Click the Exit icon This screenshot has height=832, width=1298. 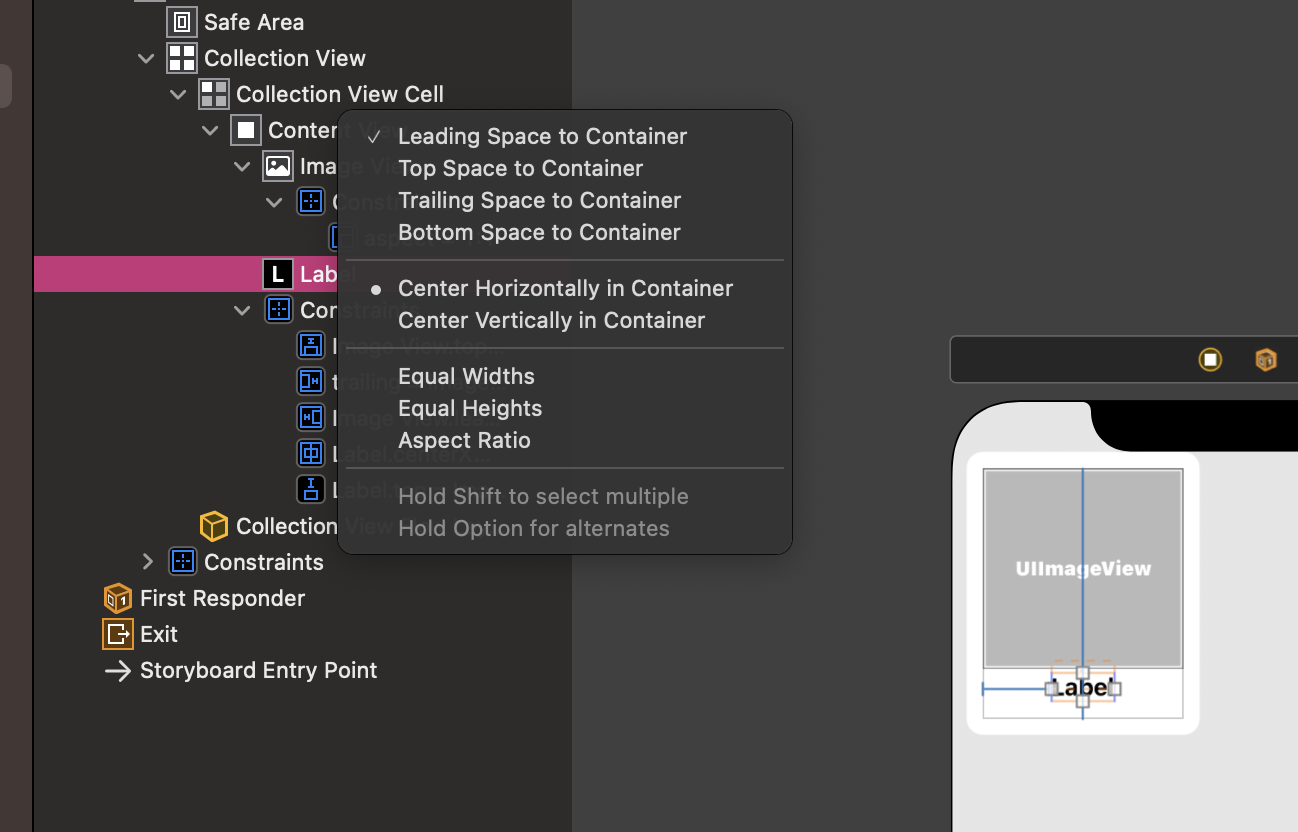(118, 634)
